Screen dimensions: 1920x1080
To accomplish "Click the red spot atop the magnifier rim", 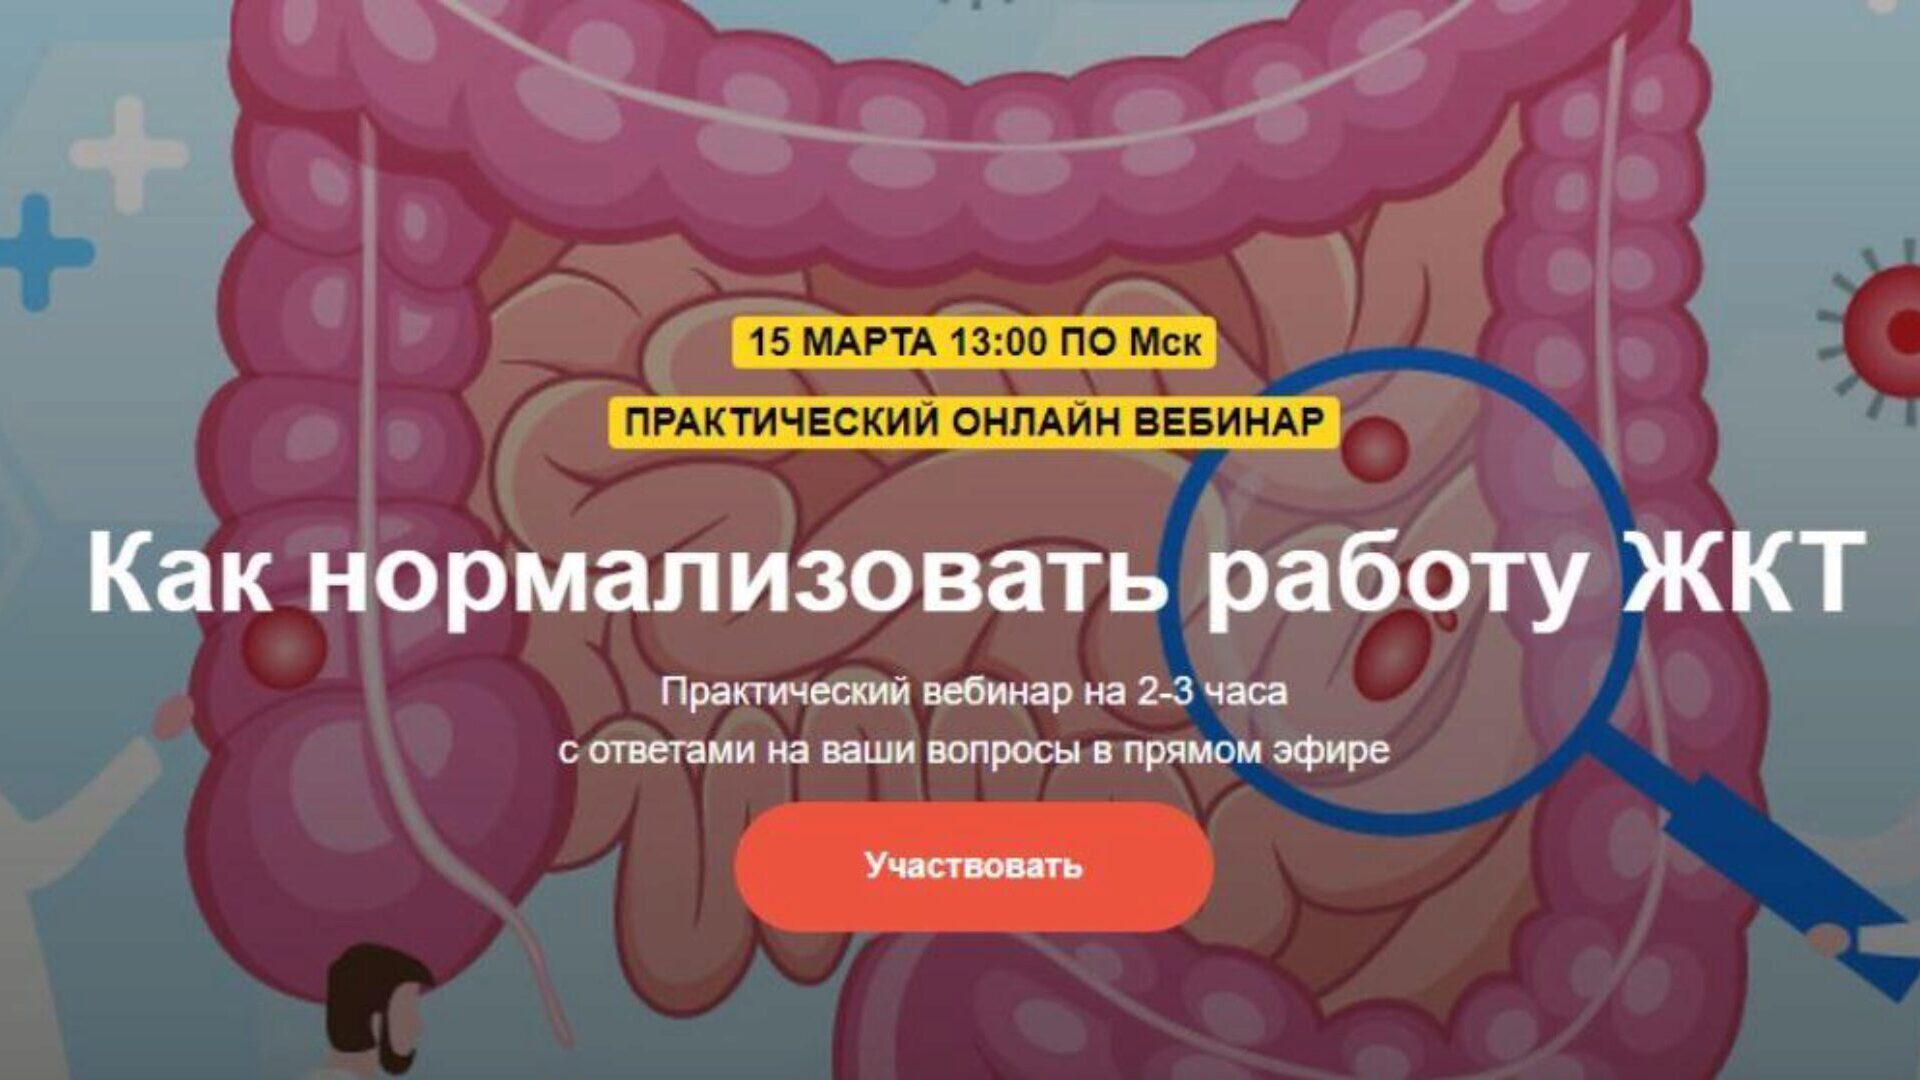I will 1374,451.
